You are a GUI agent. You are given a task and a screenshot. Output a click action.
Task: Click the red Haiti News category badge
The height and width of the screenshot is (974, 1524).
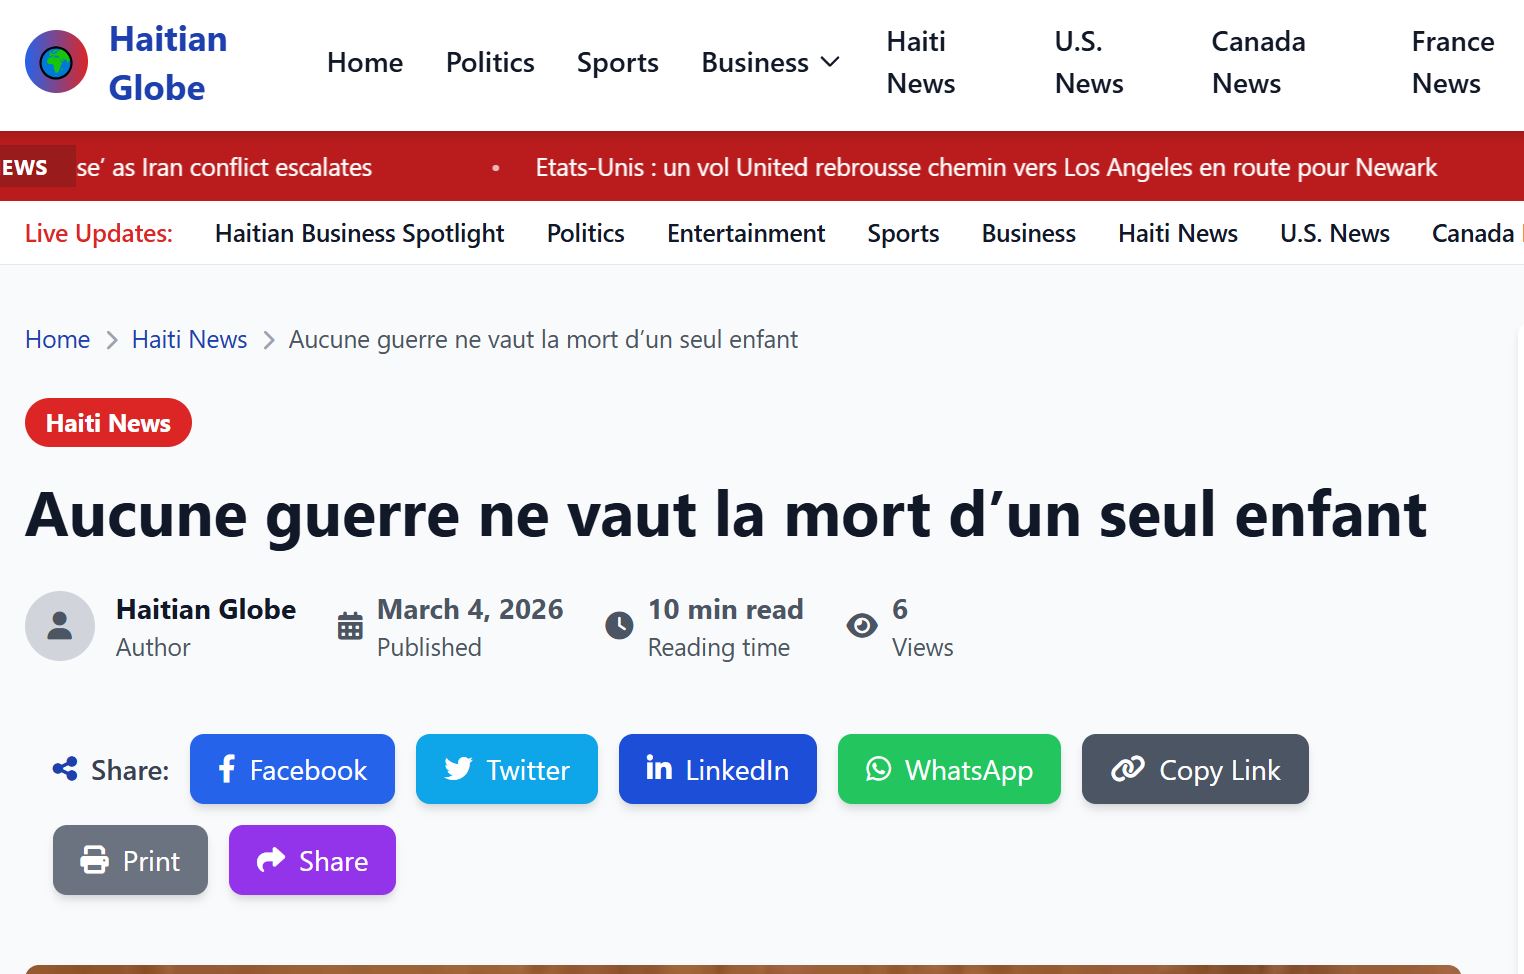[108, 423]
